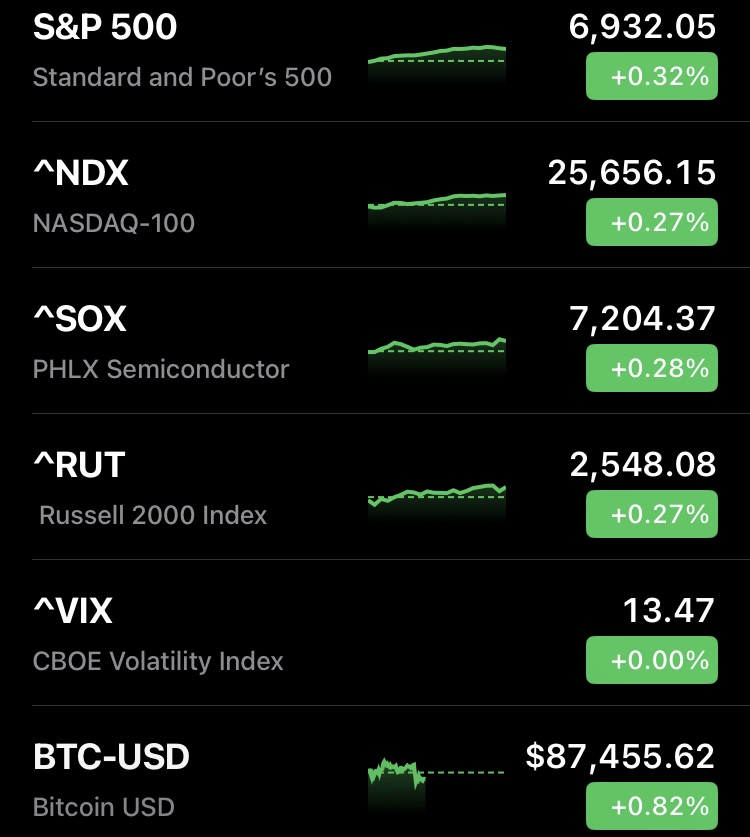Select the ^NDX ticker symbol
The image size is (750, 837).
(x=81, y=174)
